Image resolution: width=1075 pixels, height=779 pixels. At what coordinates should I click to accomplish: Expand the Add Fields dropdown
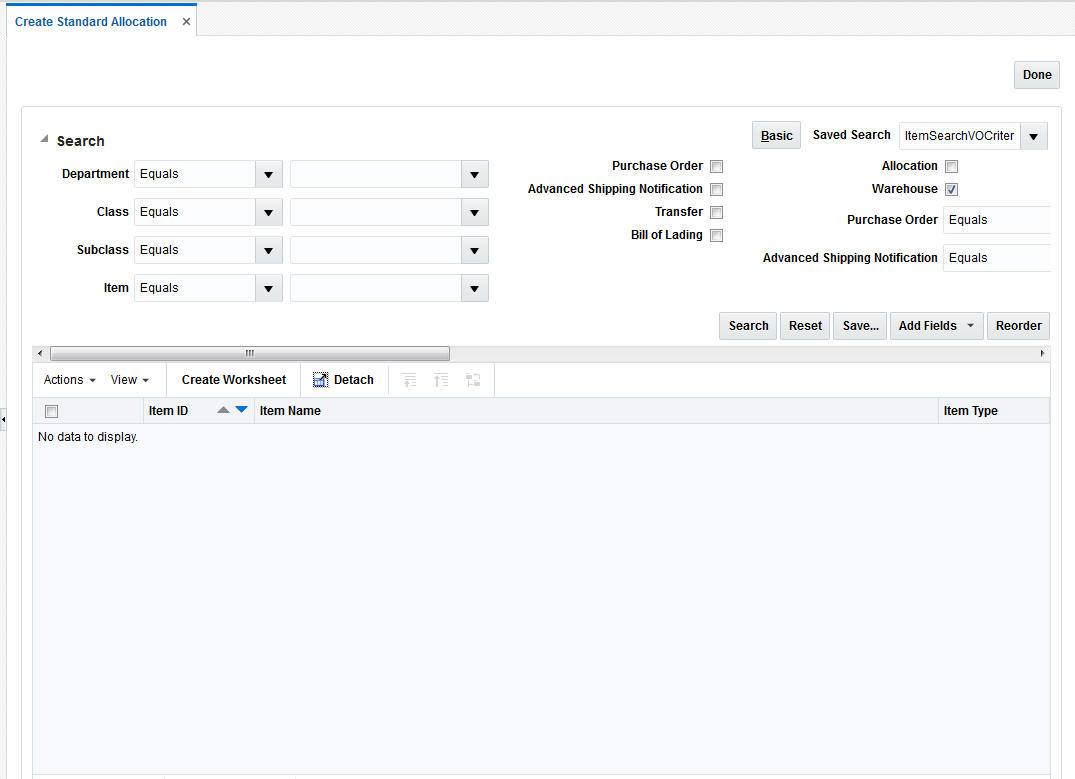(936, 326)
